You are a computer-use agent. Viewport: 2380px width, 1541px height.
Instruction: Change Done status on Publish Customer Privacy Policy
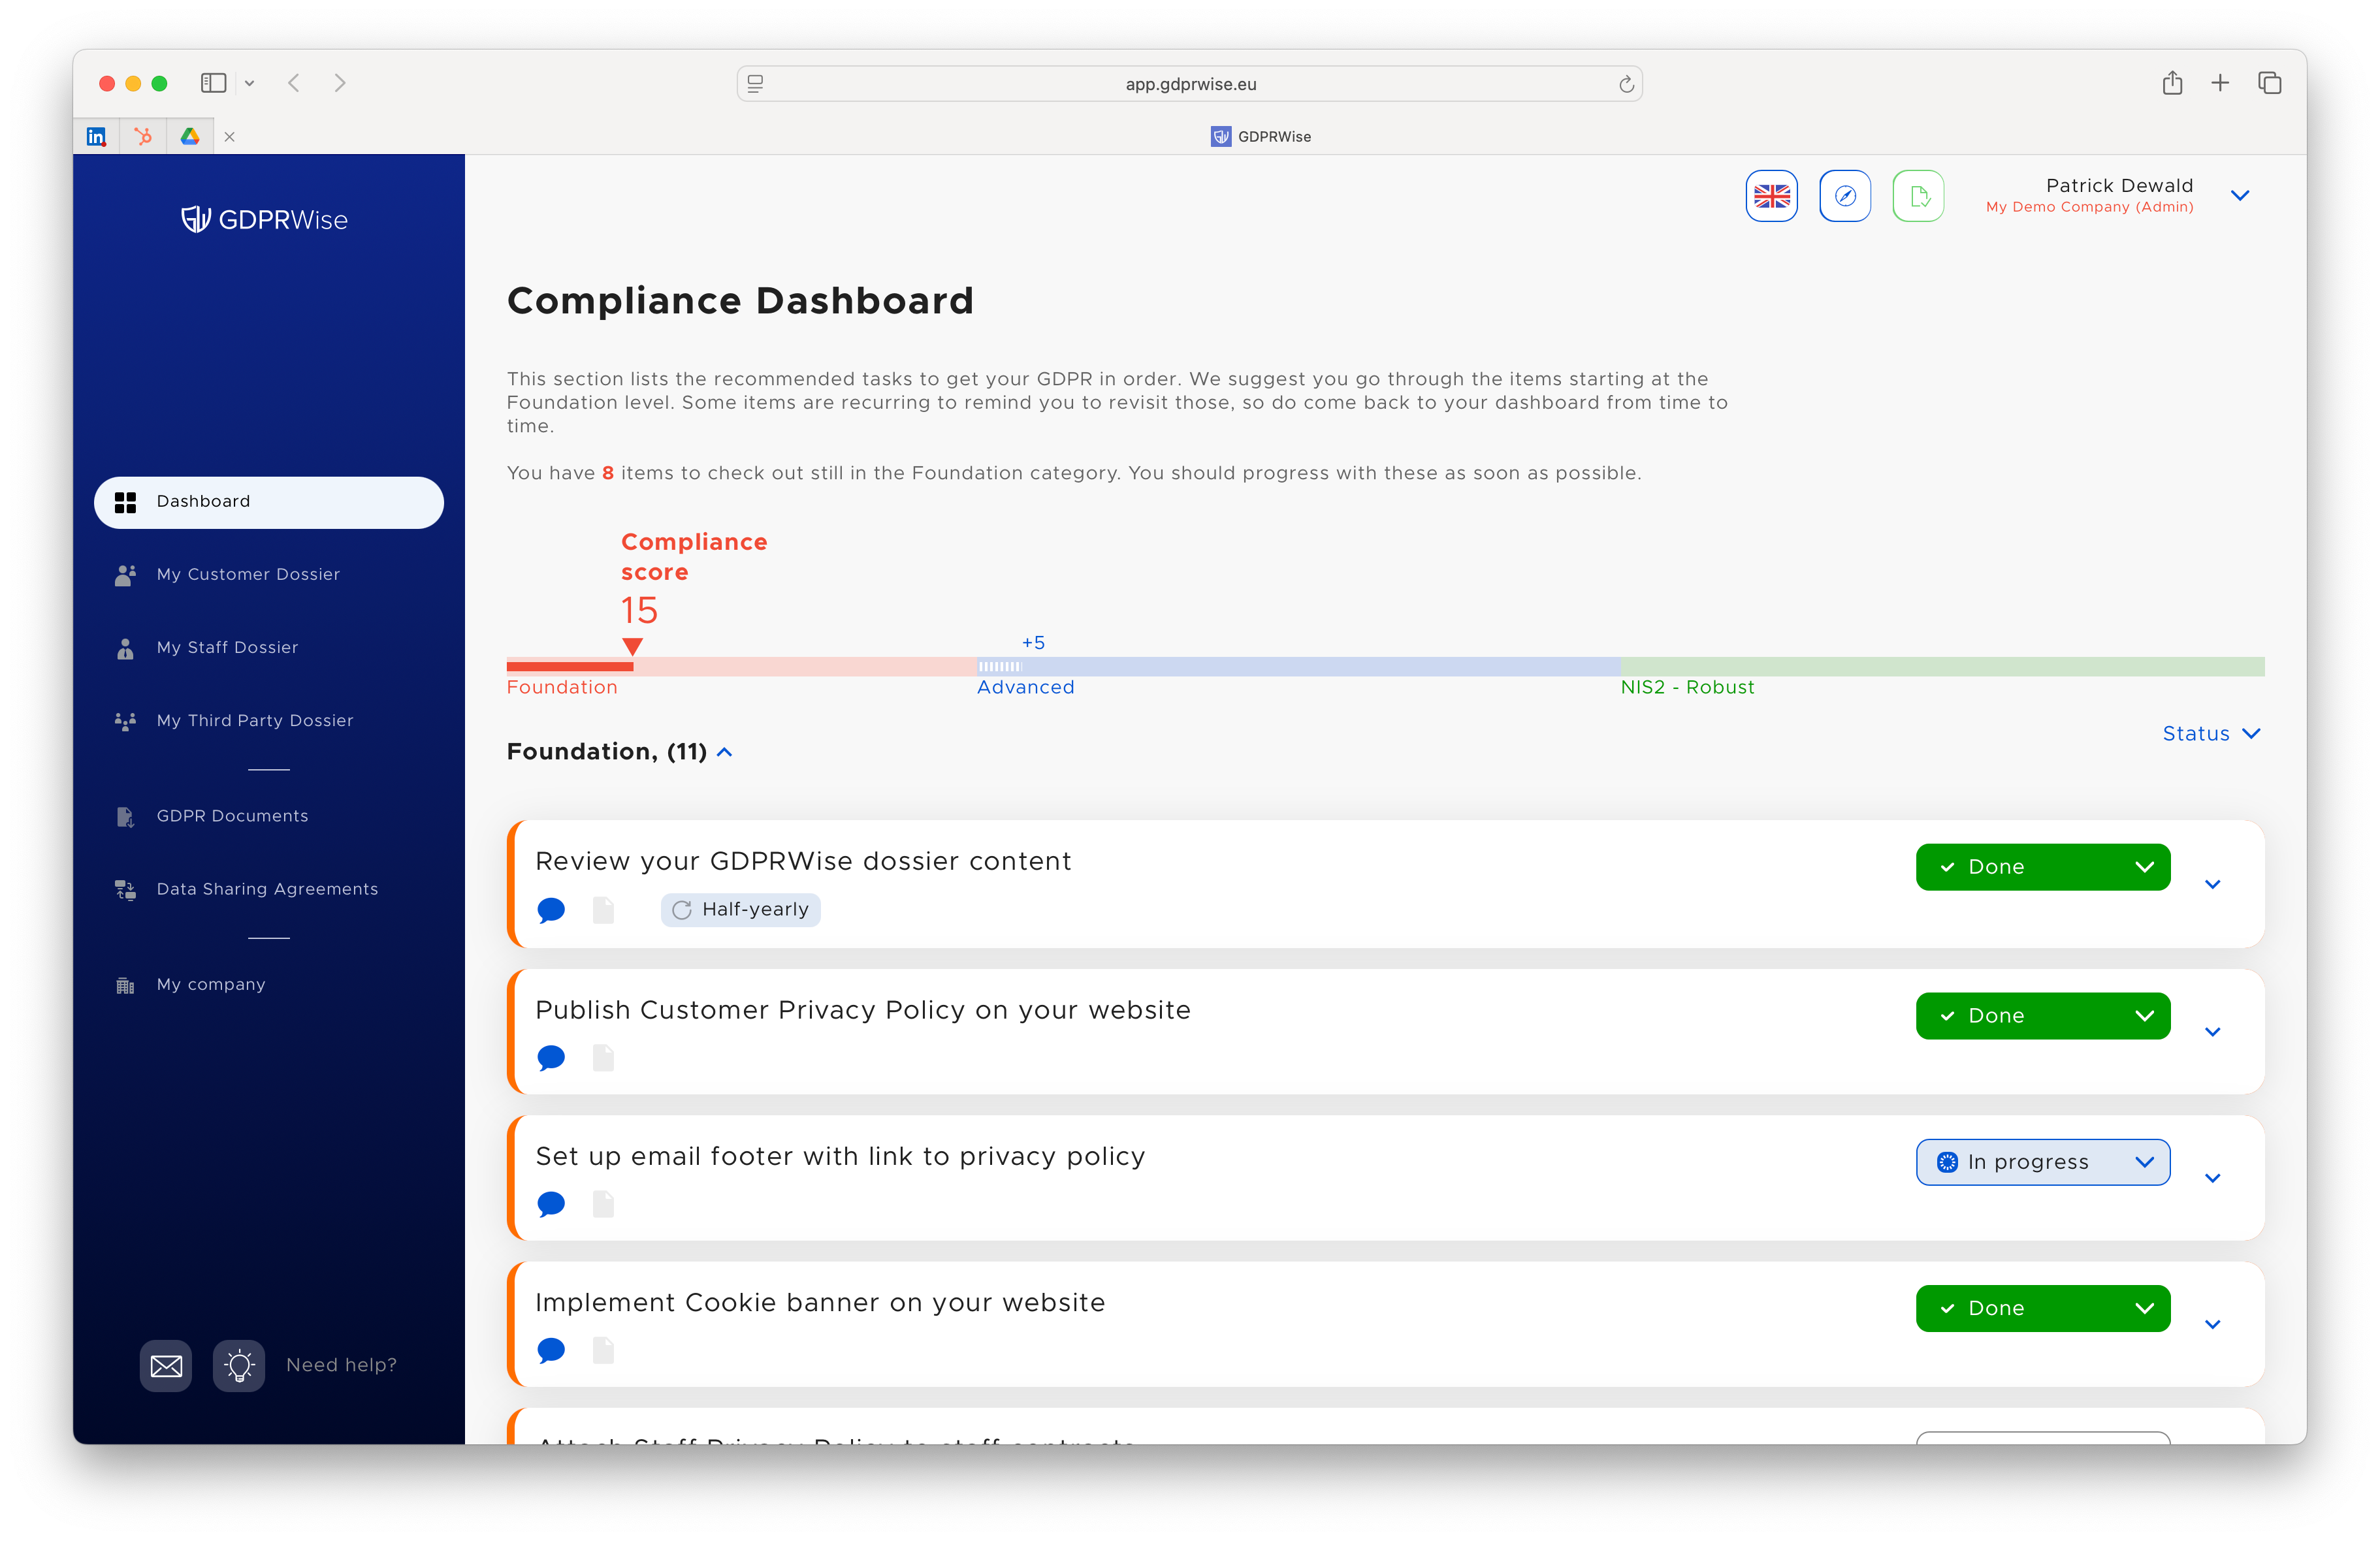coord(2042,1015)
